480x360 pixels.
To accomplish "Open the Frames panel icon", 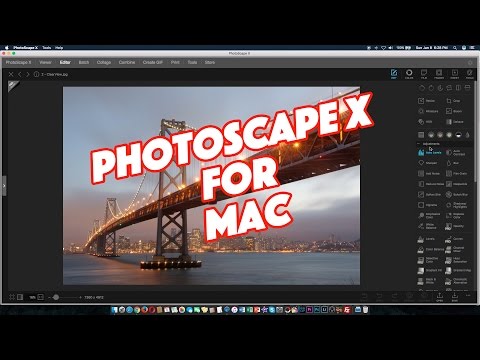I will pos(439,74).
